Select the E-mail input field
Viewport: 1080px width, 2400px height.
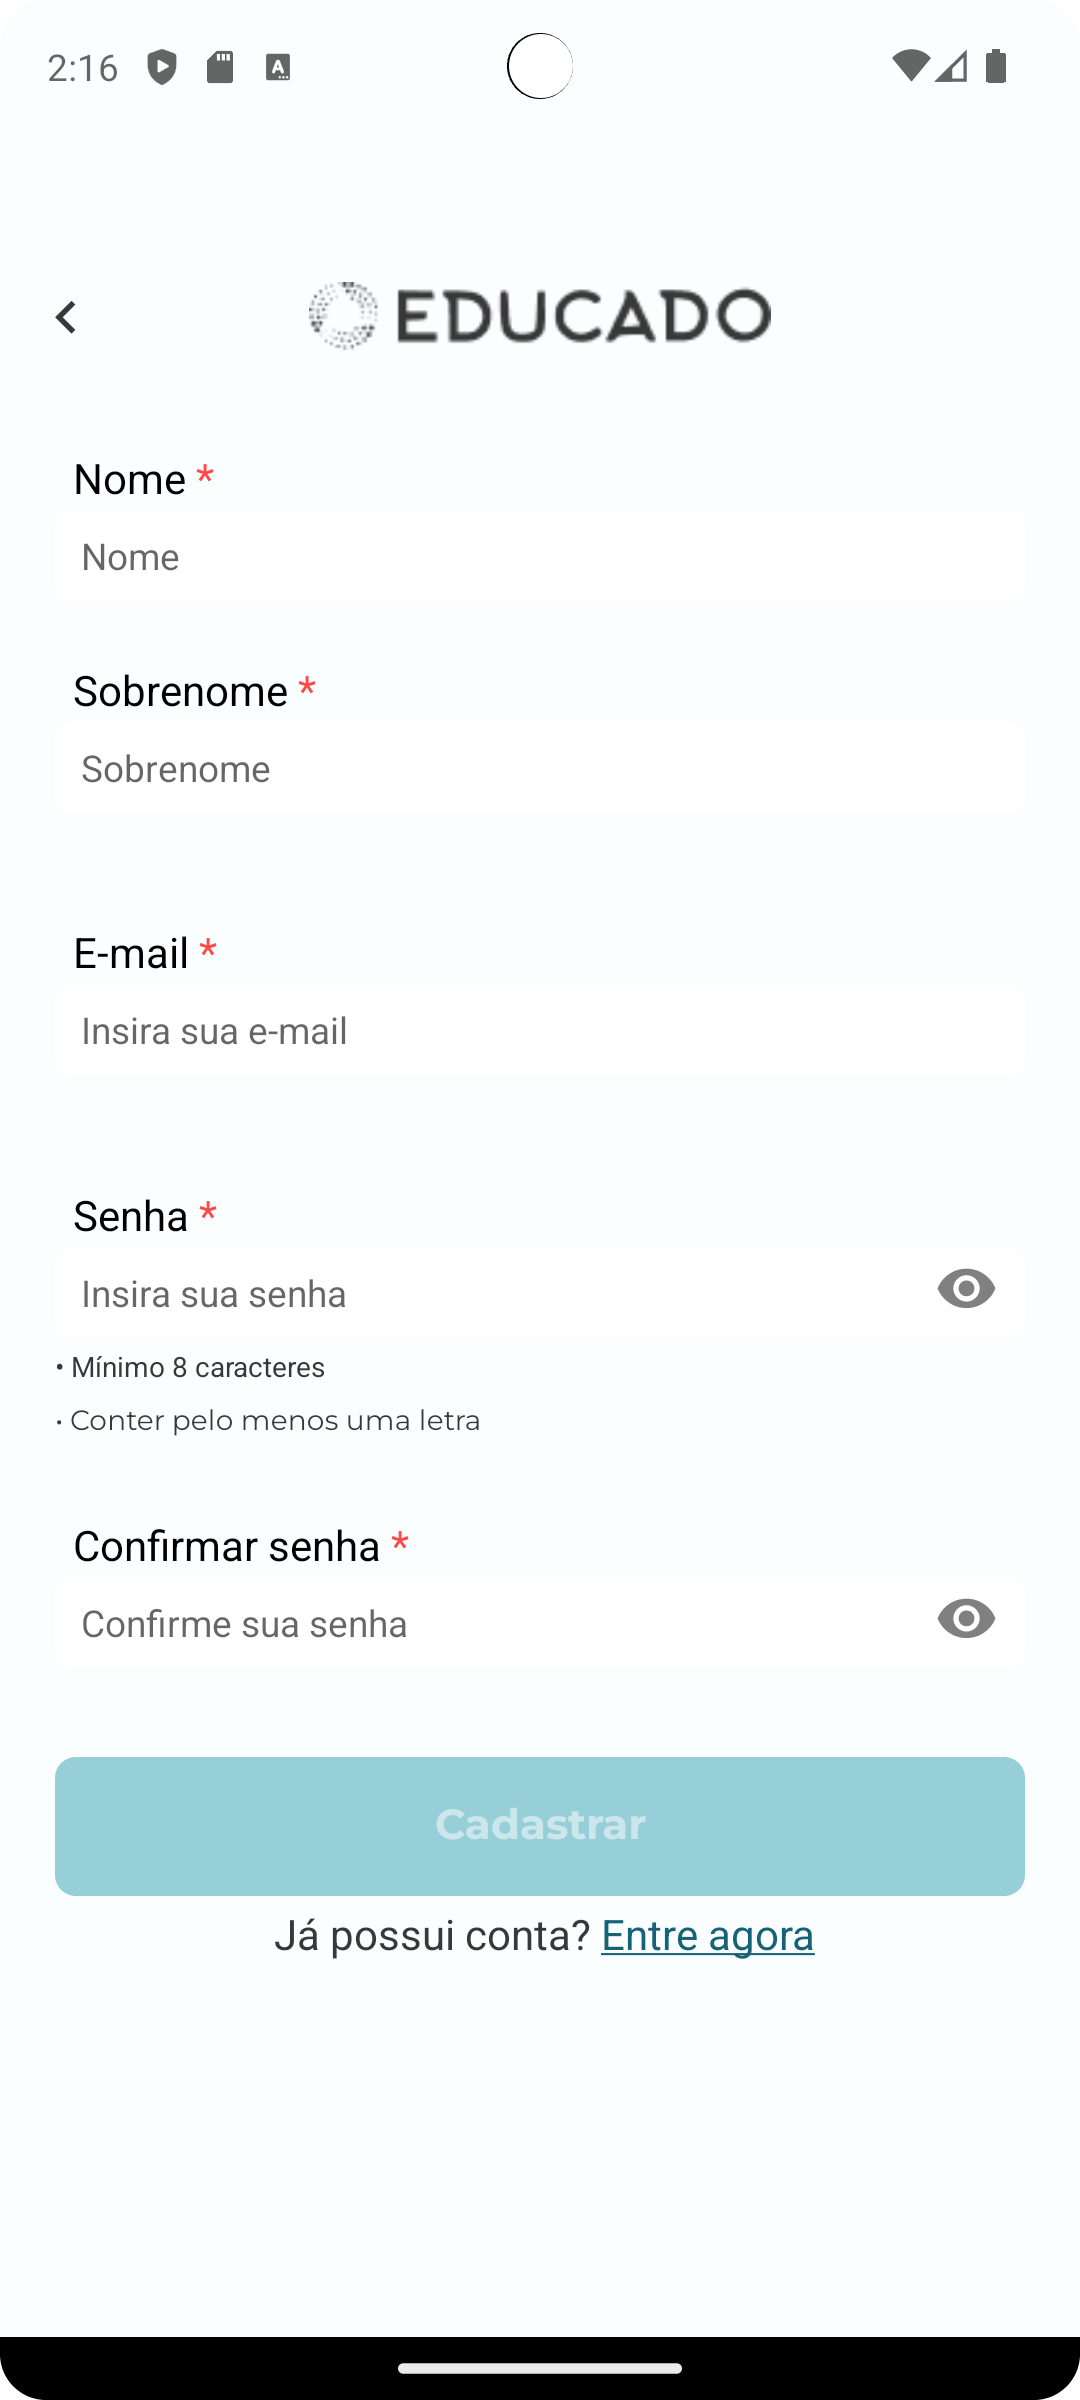[540, 1031]
